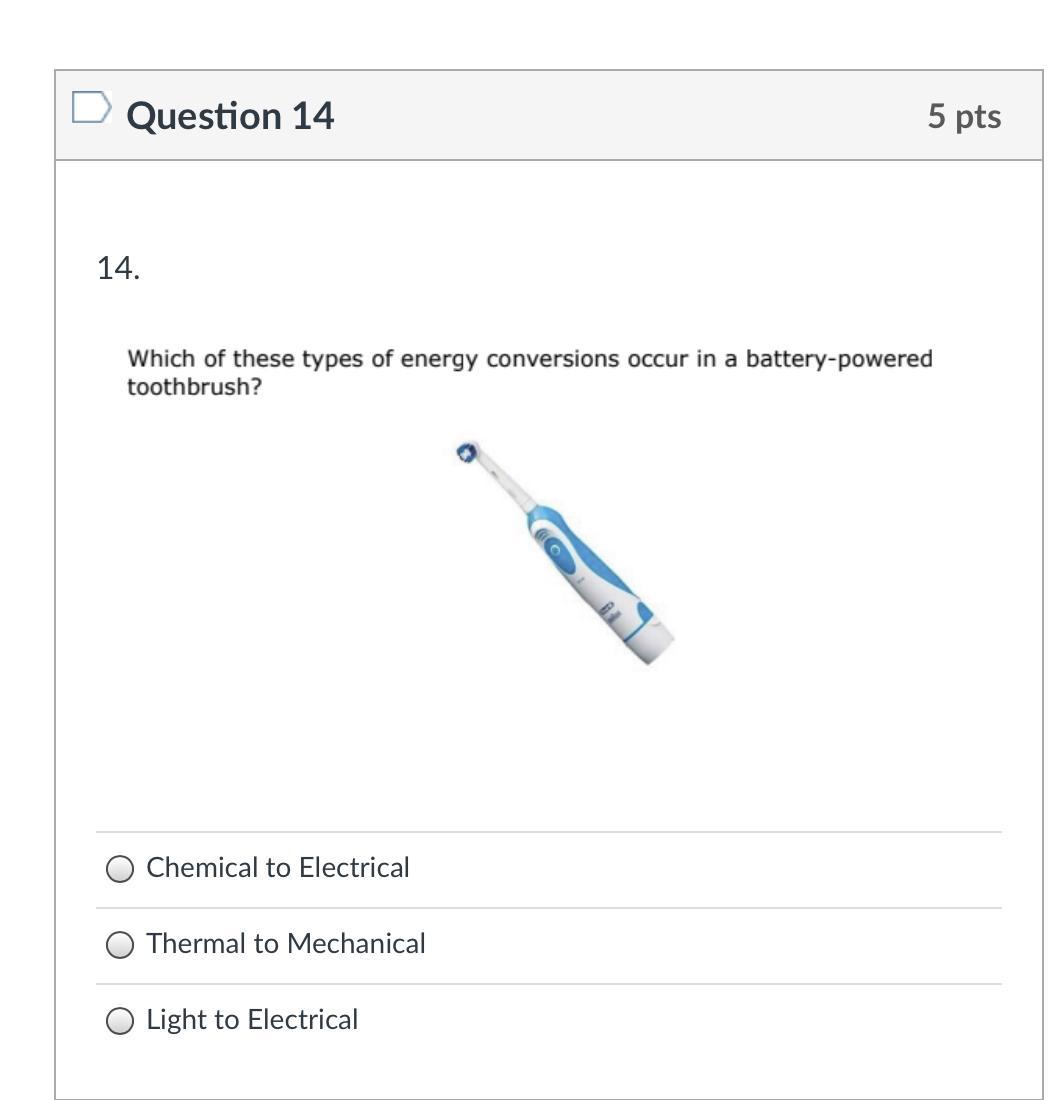This screenshot has width=1058, height=1100.
Task: Click the blue brush head of toothbrush
Action: (466, 453)
